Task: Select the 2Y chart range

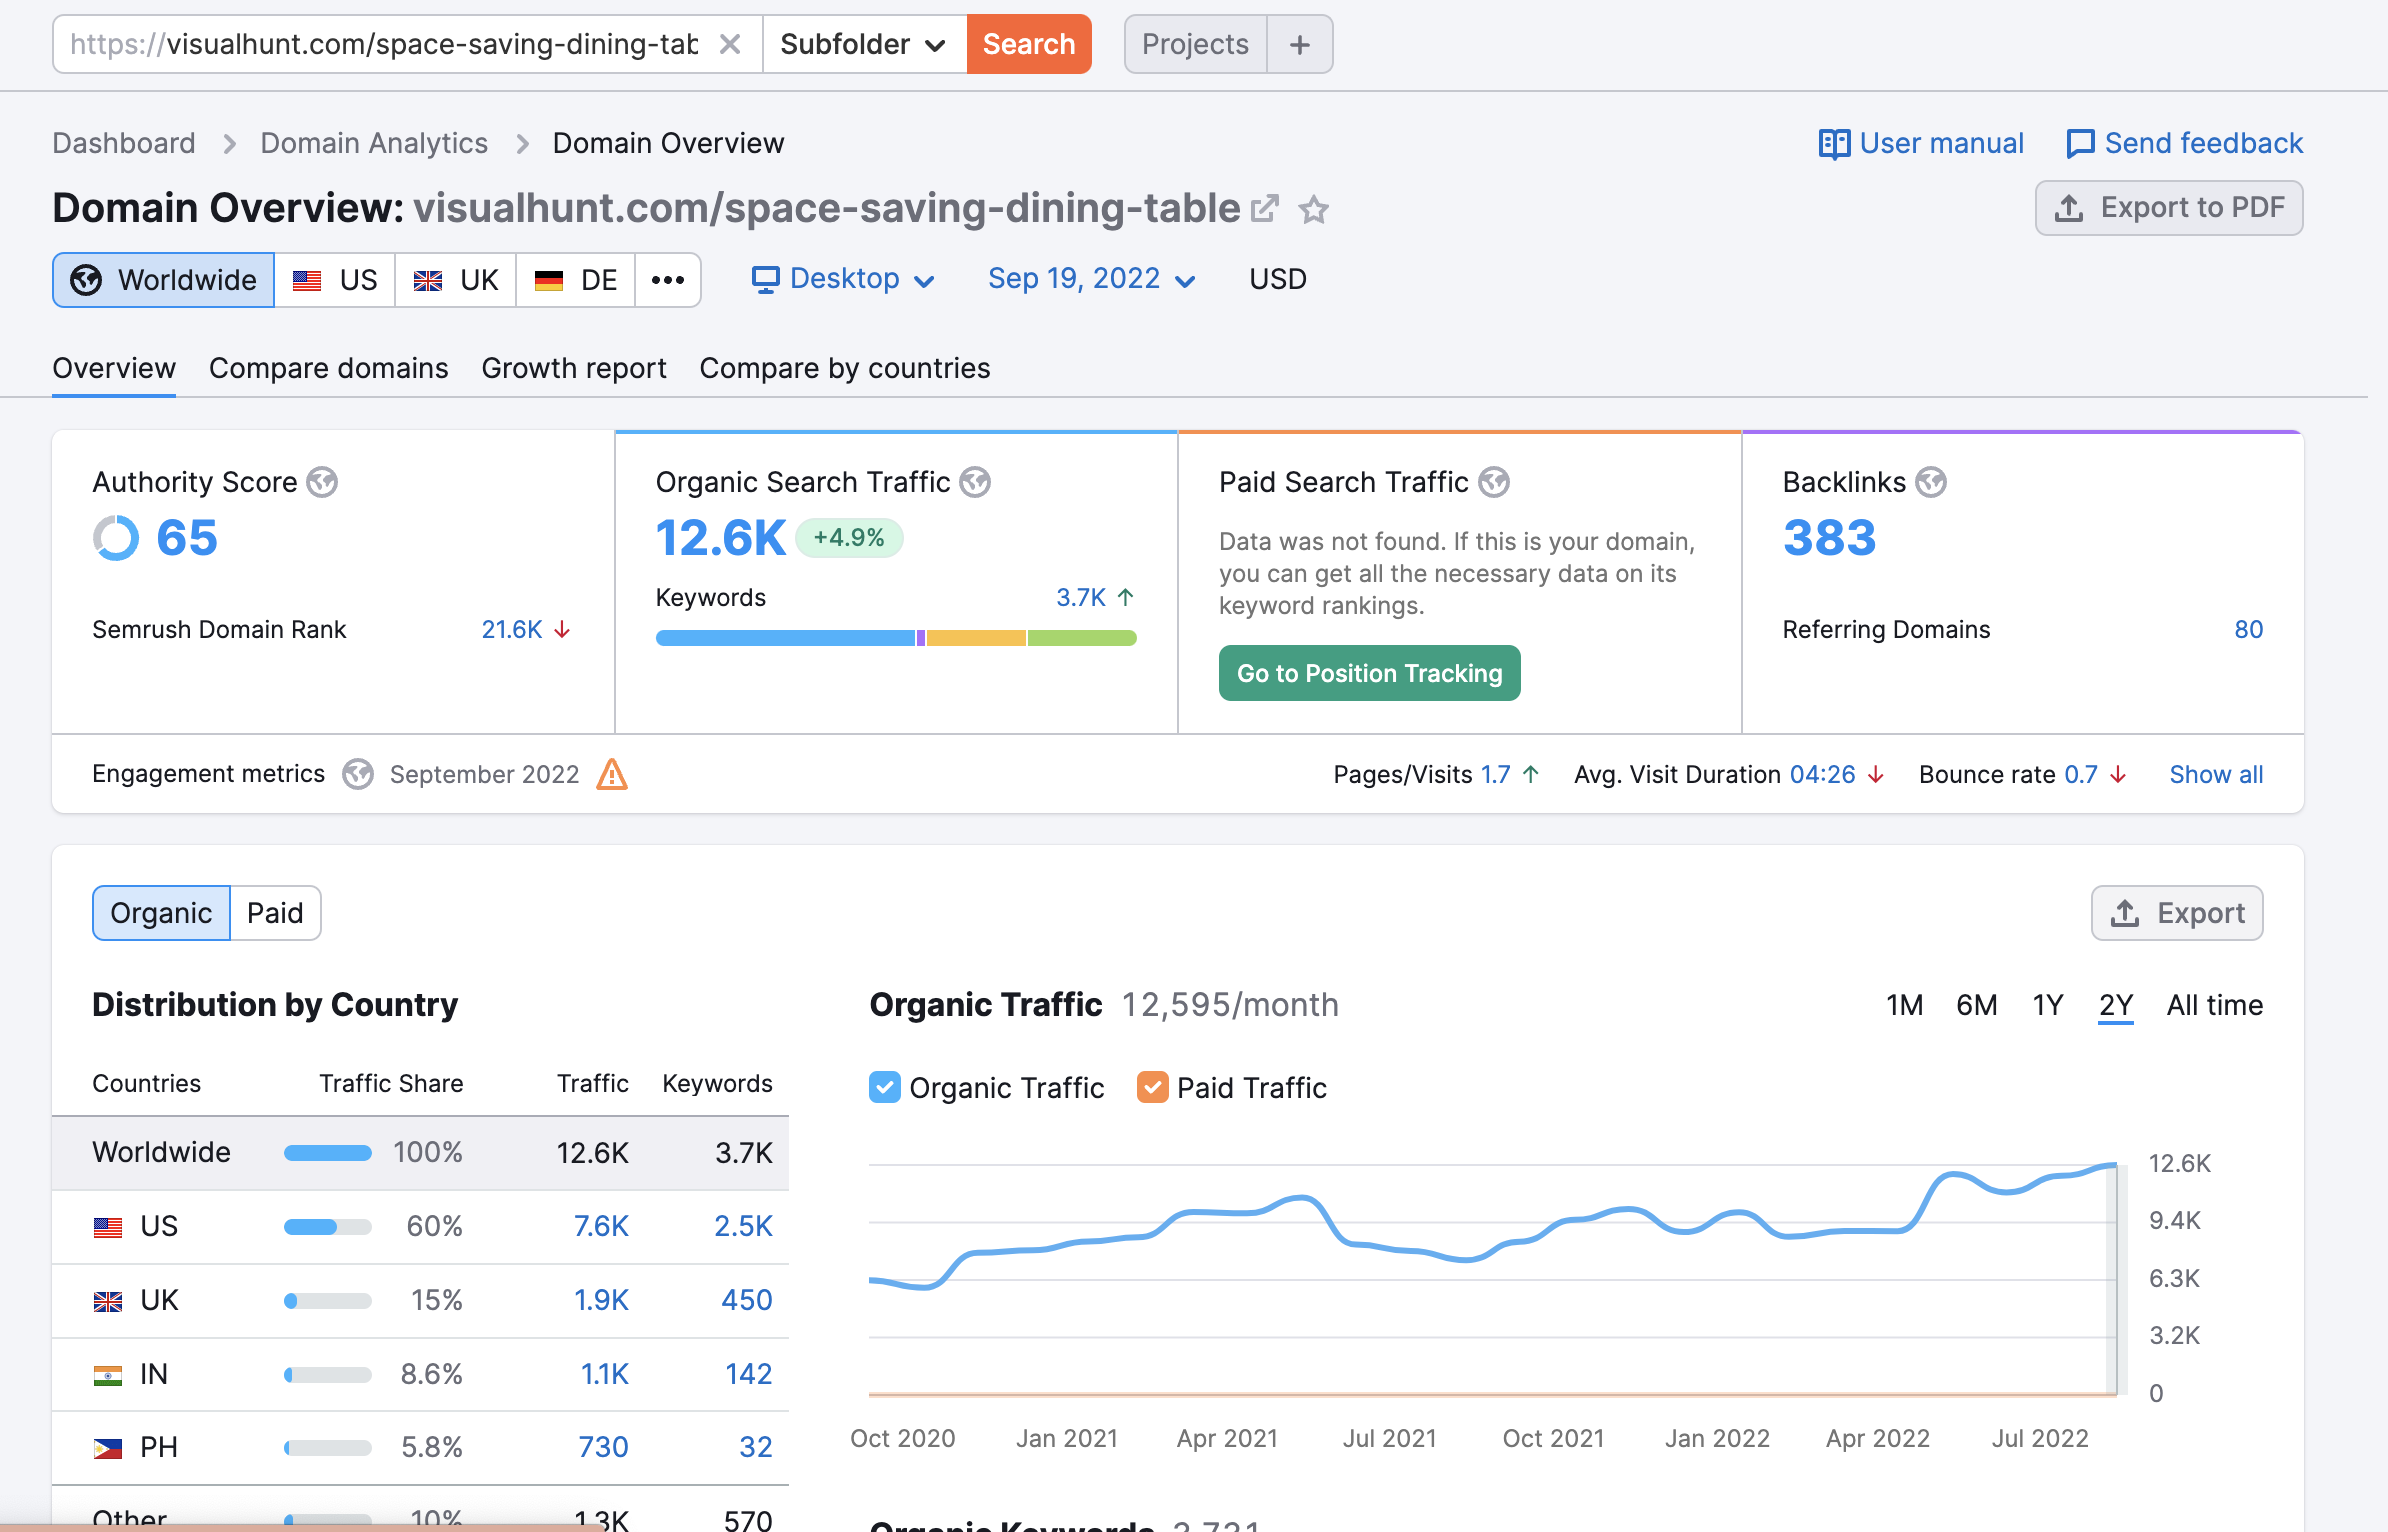Action: pos(2116,1005)
